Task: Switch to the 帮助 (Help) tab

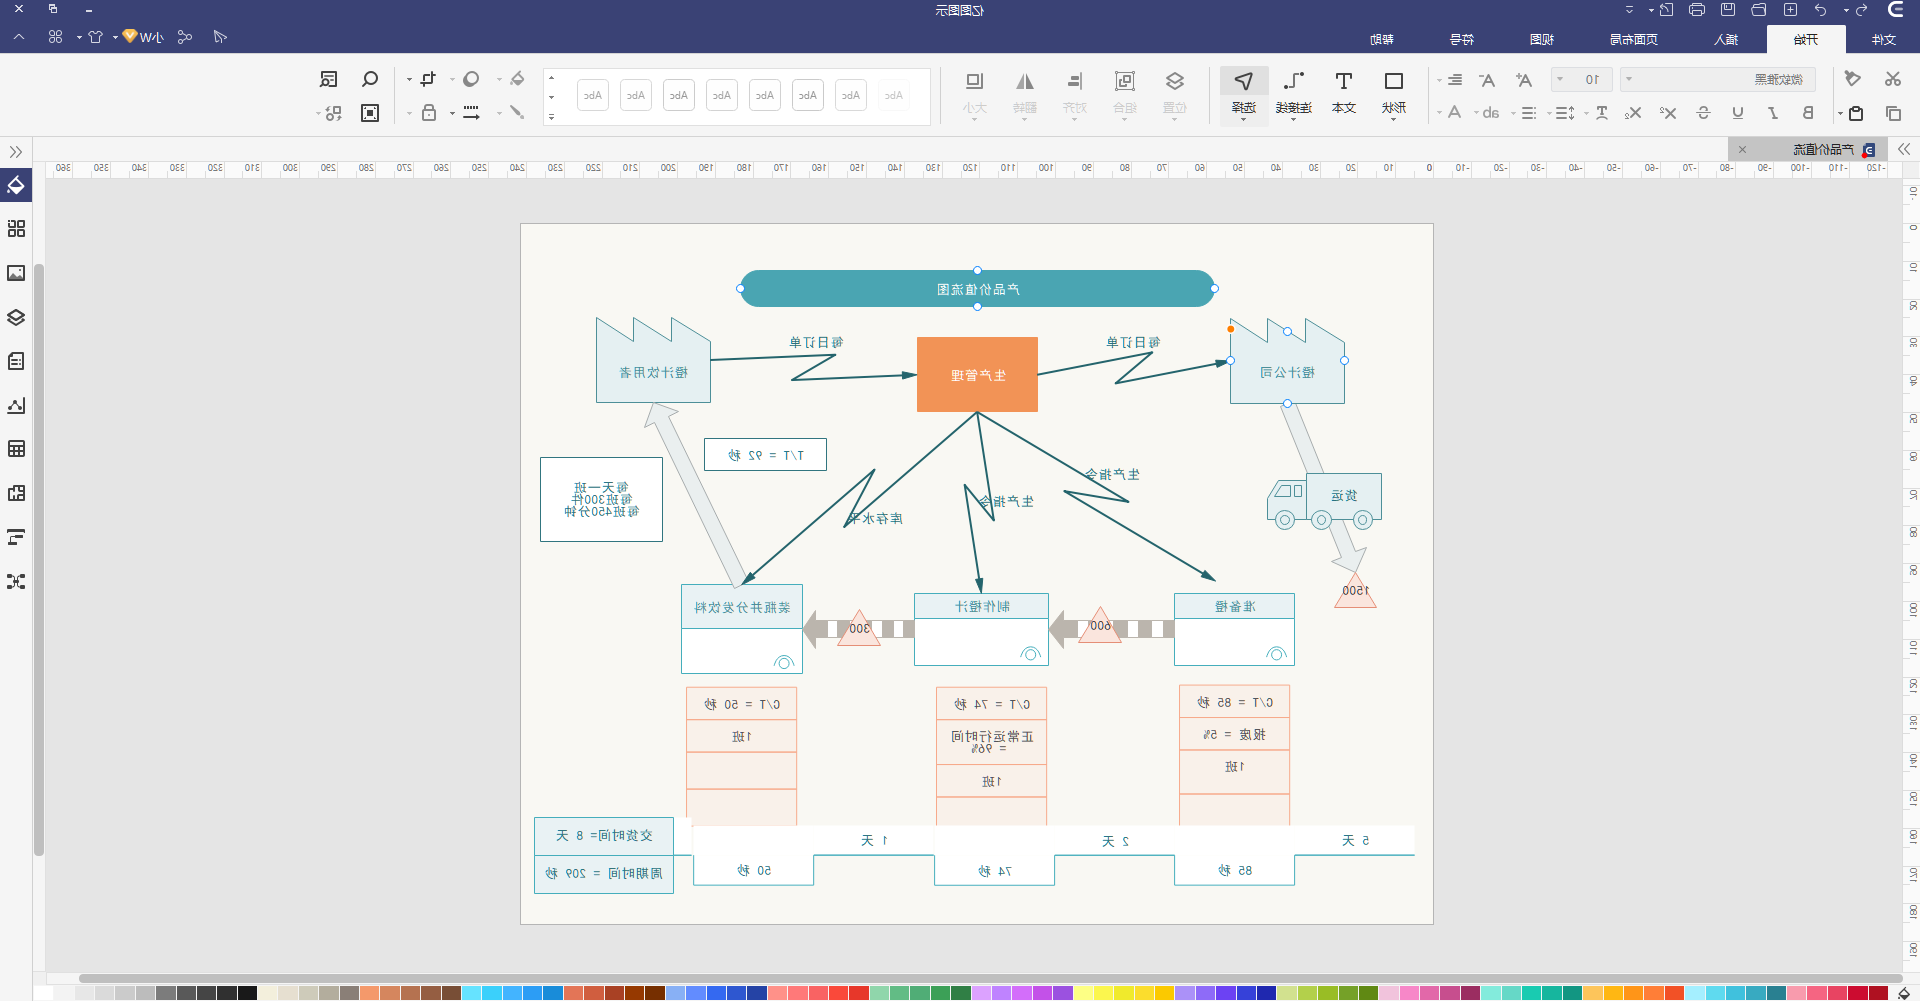Action: point(1382,39)
